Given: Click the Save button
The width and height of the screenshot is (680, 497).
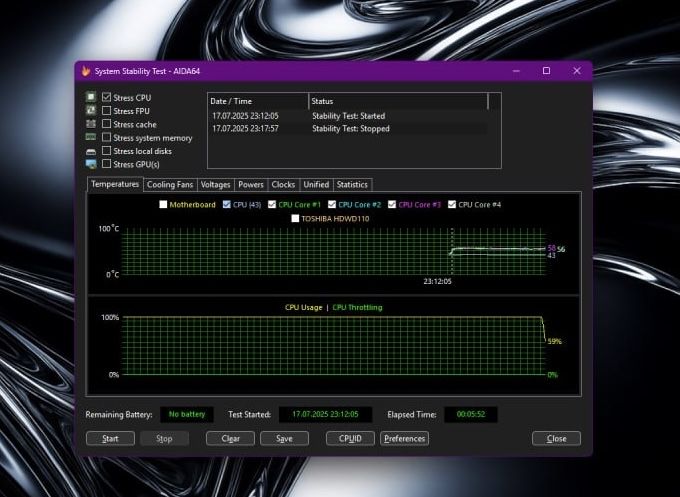Looking at the screenshot, I should [284, 438].
